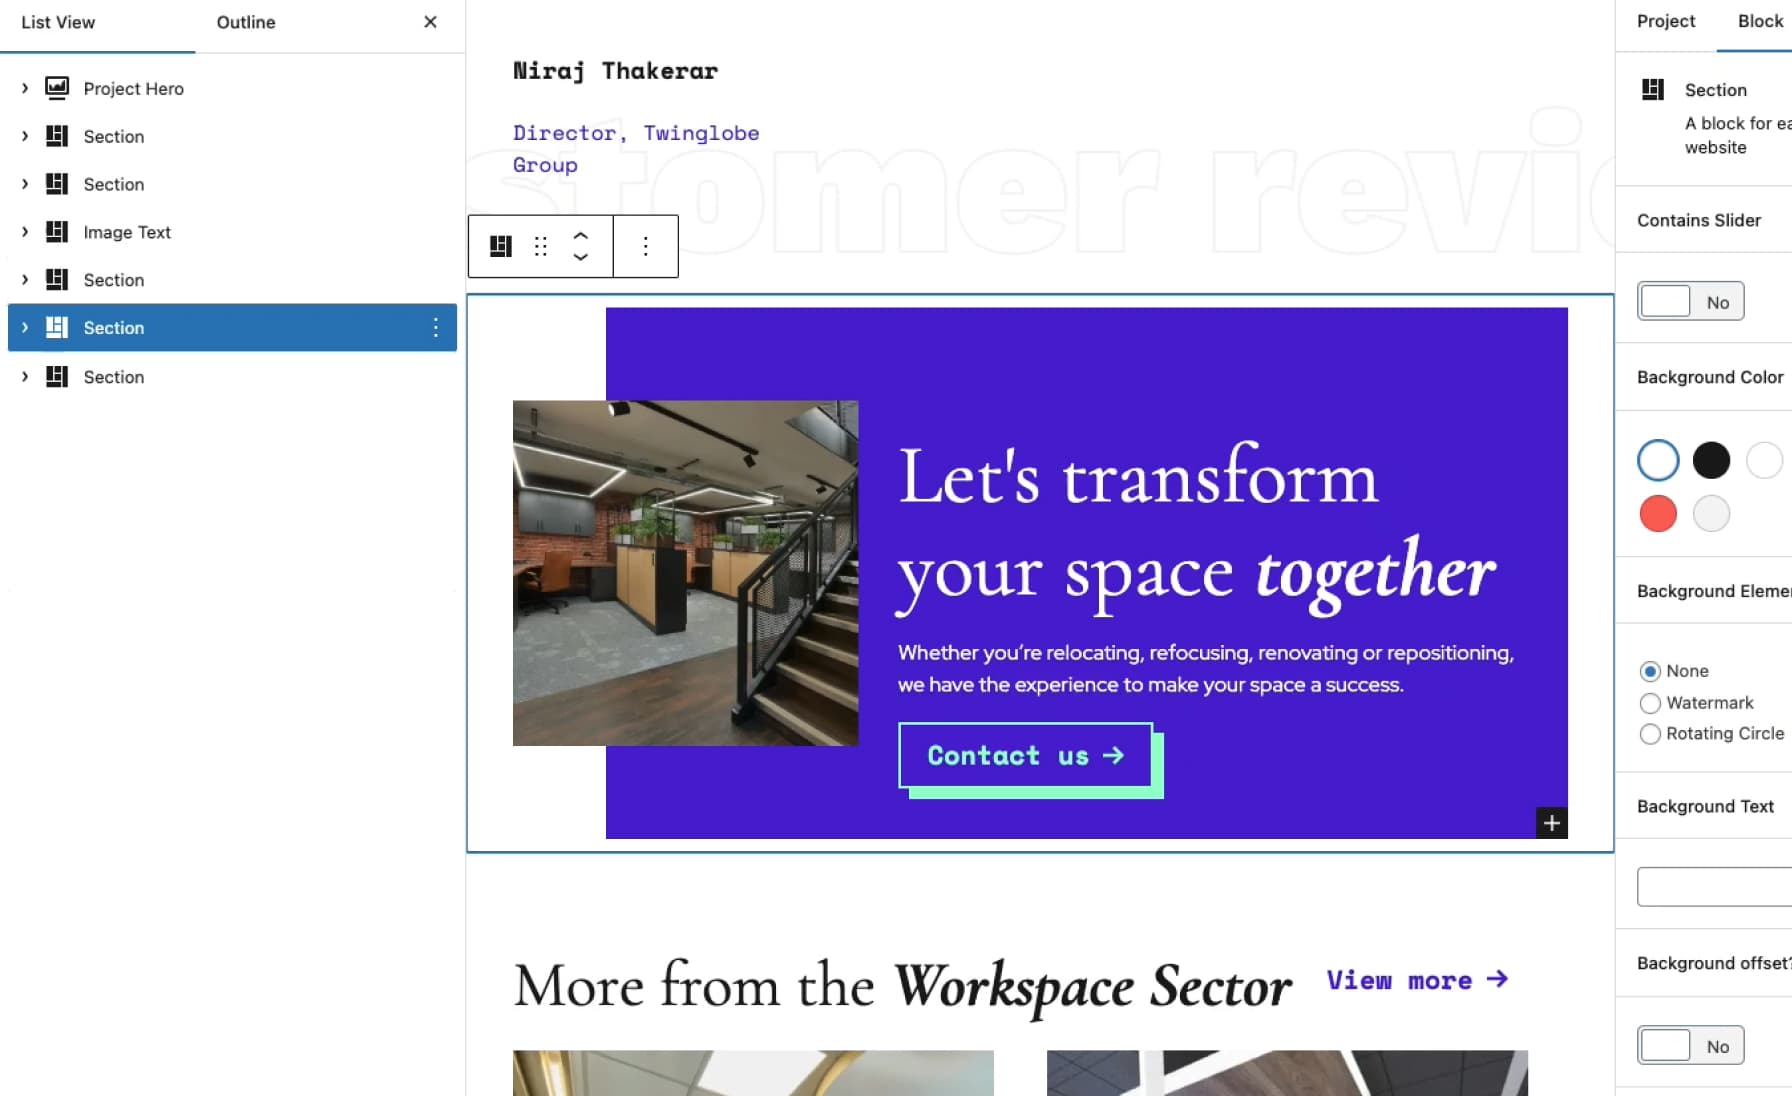Expand the Image Text block entry

[24, 232]
